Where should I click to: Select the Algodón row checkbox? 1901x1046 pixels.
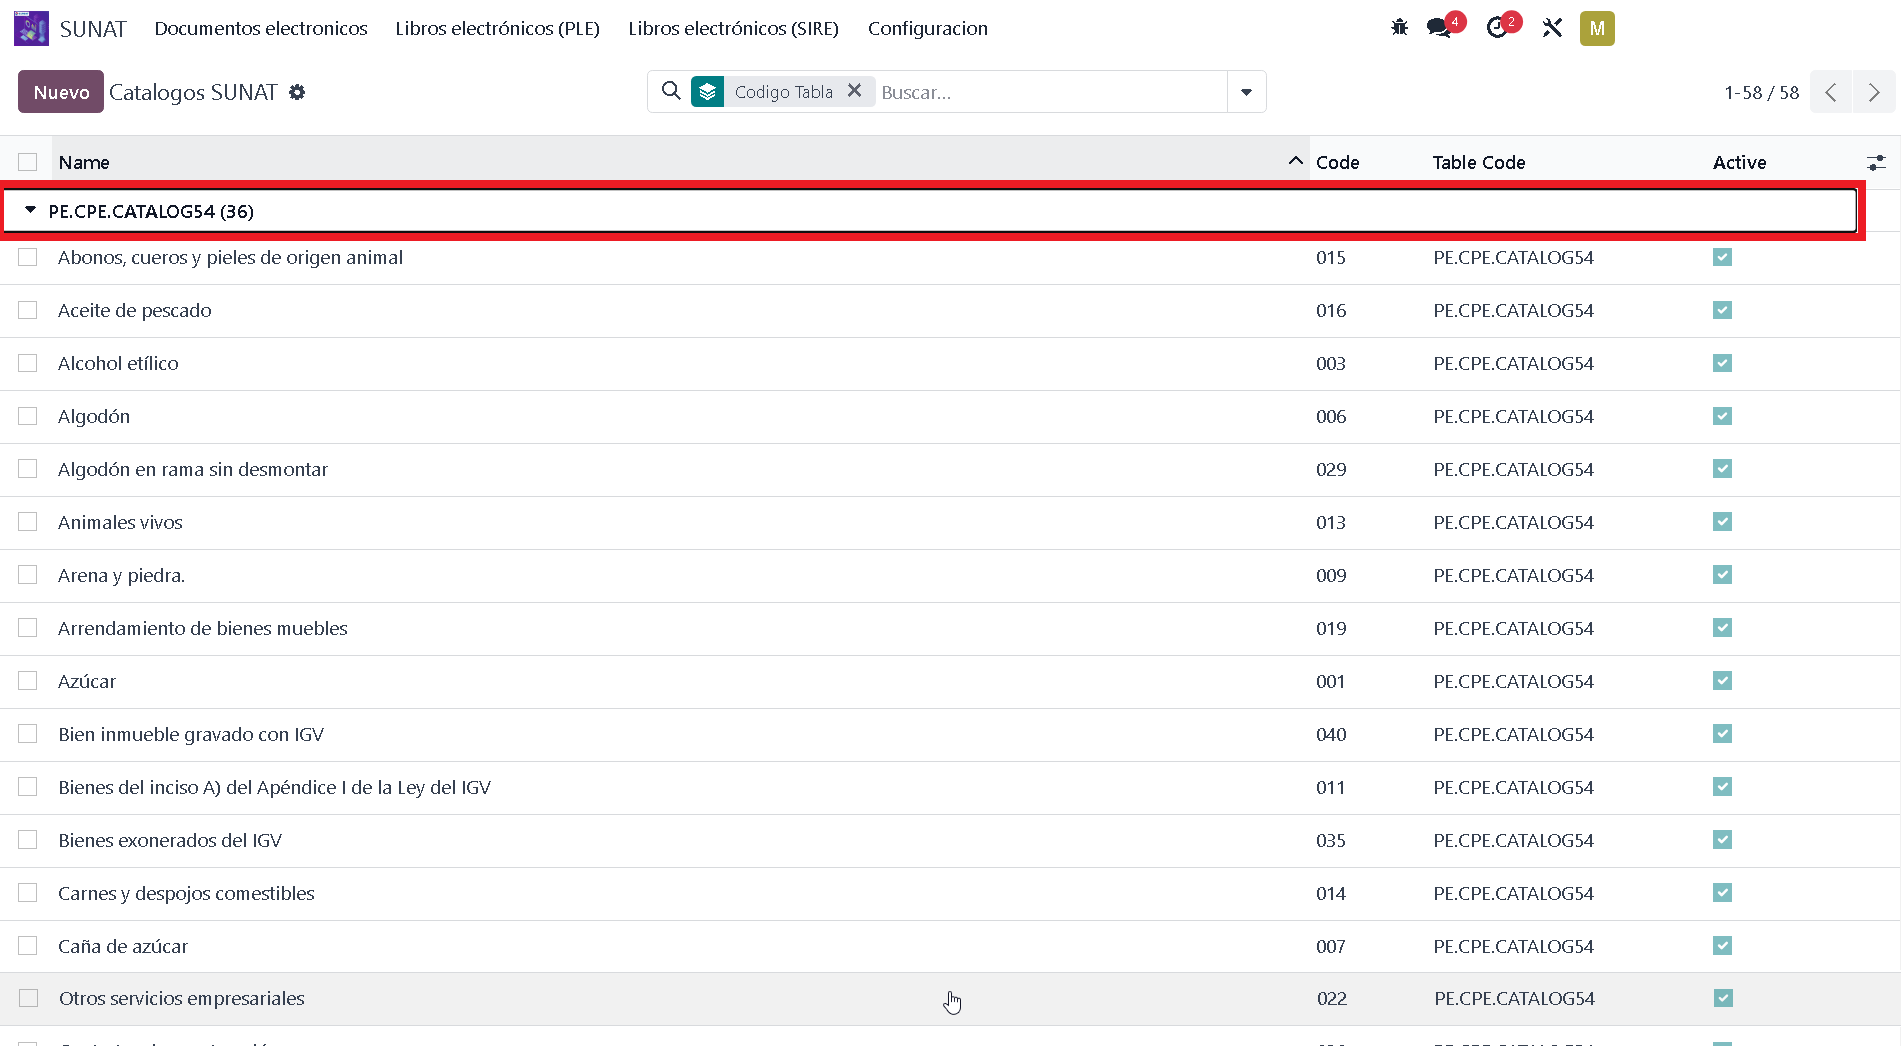pyautogui.click(x=28, y=416)
